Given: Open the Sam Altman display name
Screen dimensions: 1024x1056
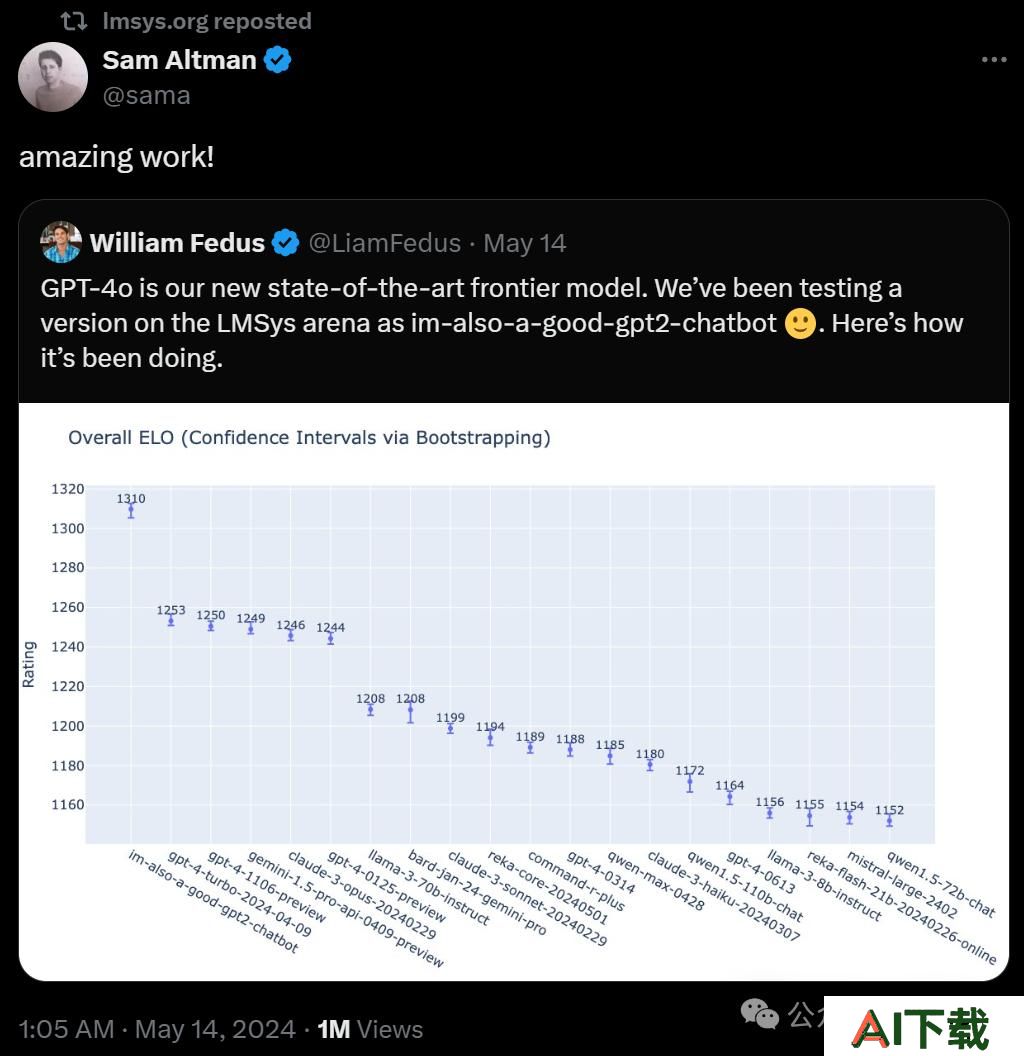Looking at the screenshot, I should (x=179, y=60).
